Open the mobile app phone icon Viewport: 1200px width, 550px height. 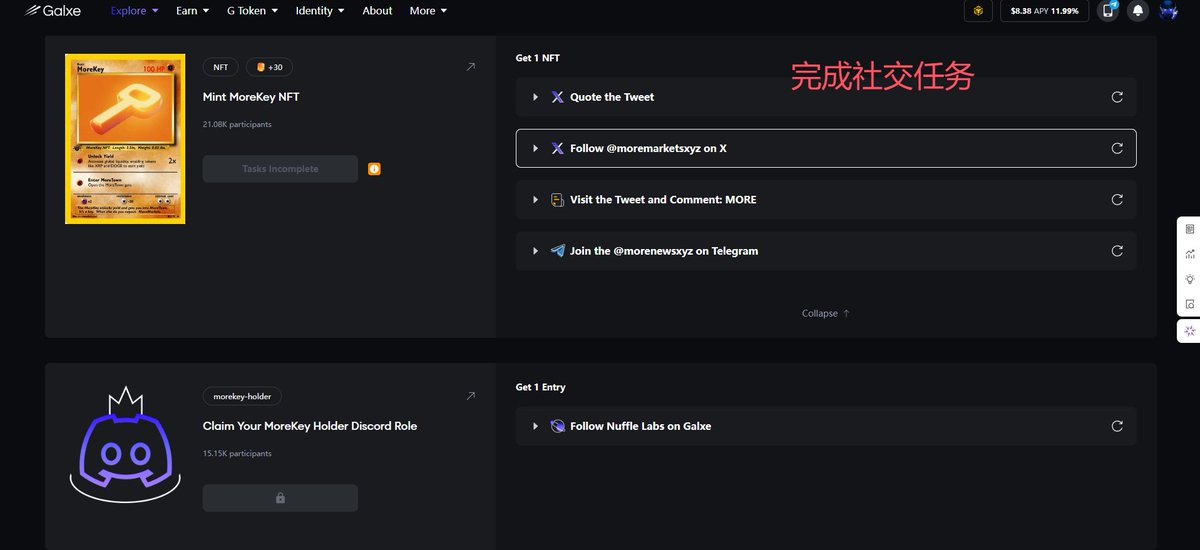tap(1108, 11)
